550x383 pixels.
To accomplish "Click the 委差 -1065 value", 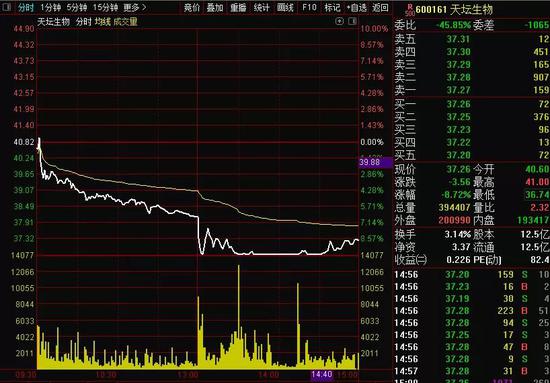I will pos(536,25).
